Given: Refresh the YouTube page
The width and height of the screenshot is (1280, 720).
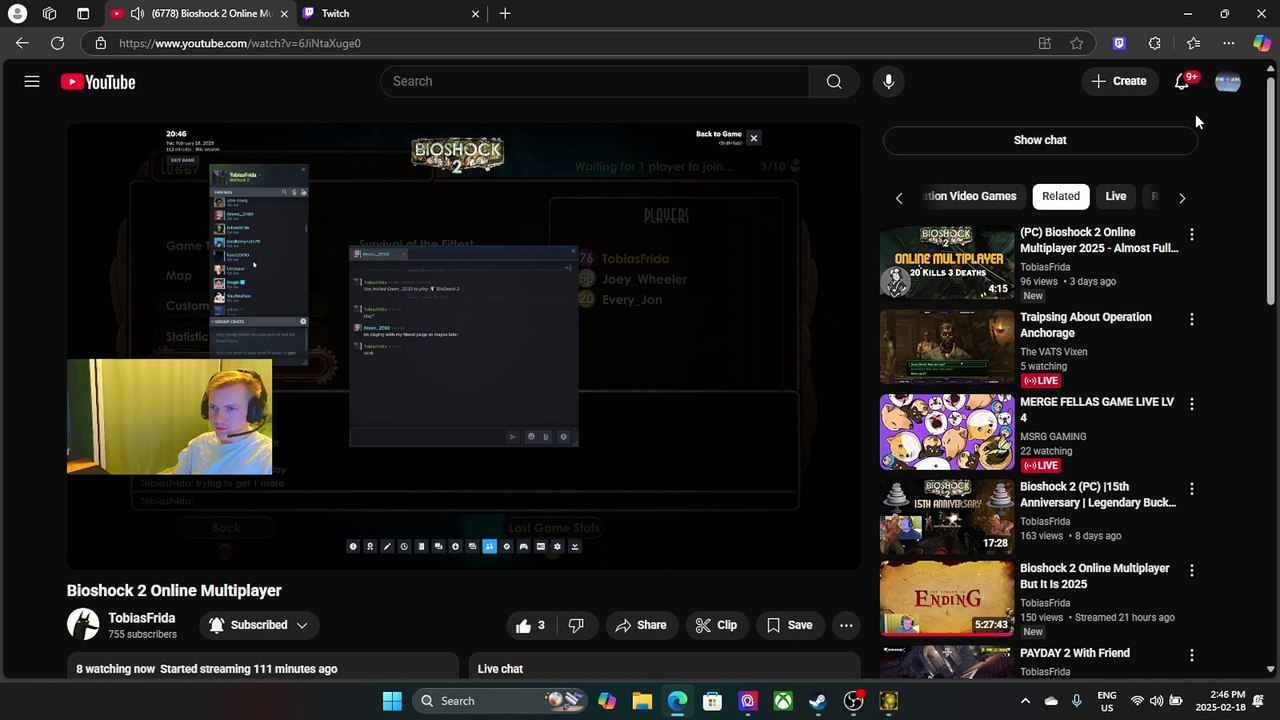Looking at the screenshot, I should (58, 43).
